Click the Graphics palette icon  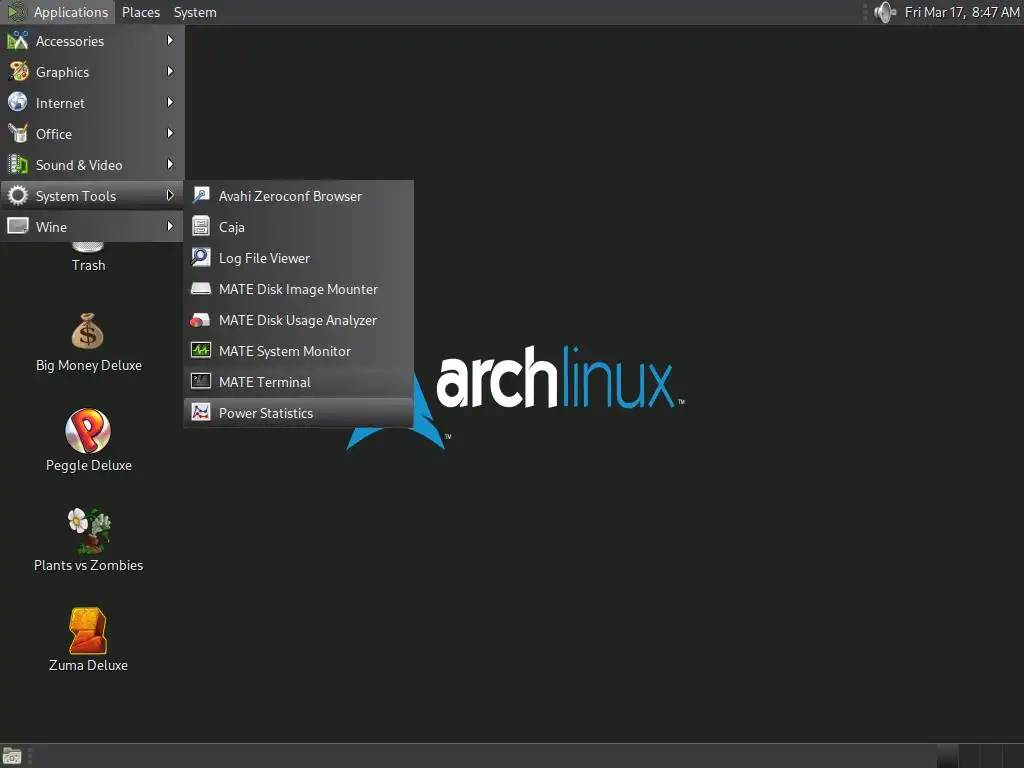coord(18,71)
